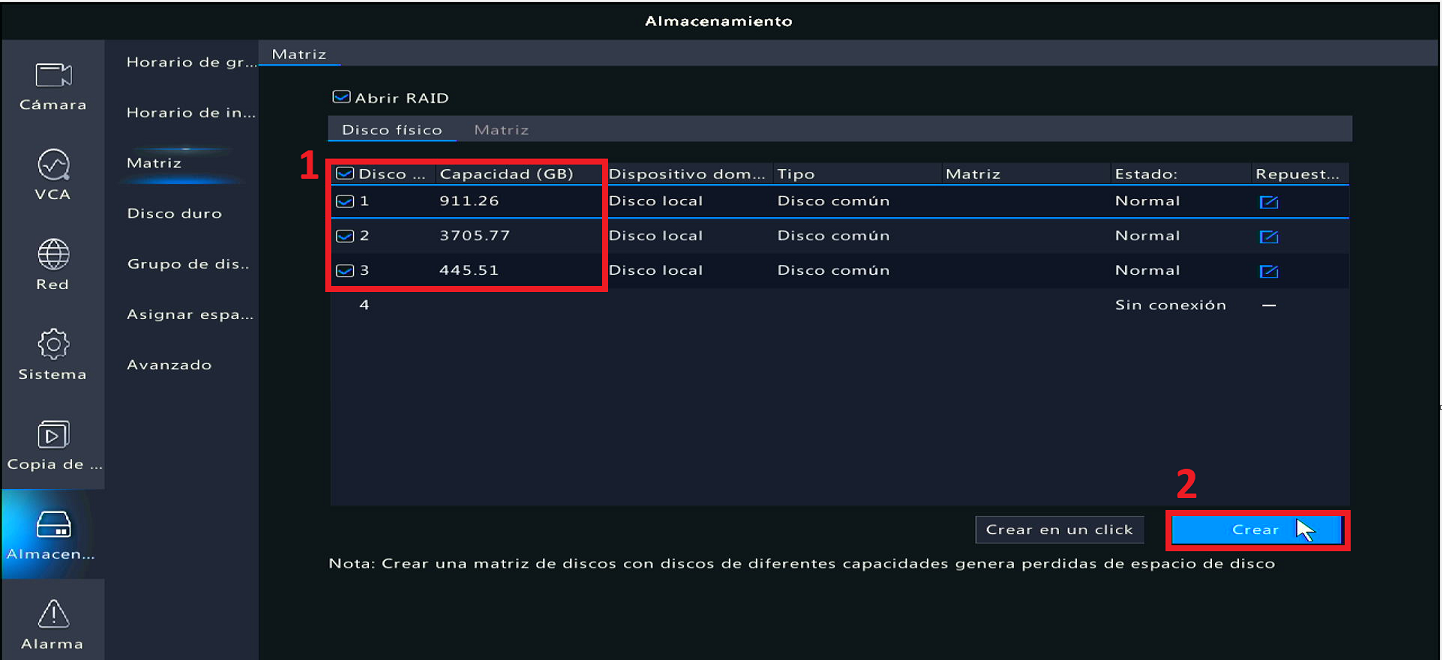1442x660 pixels.
Task: Open the Avanzado settings entry
Action: tap(168, 364)
